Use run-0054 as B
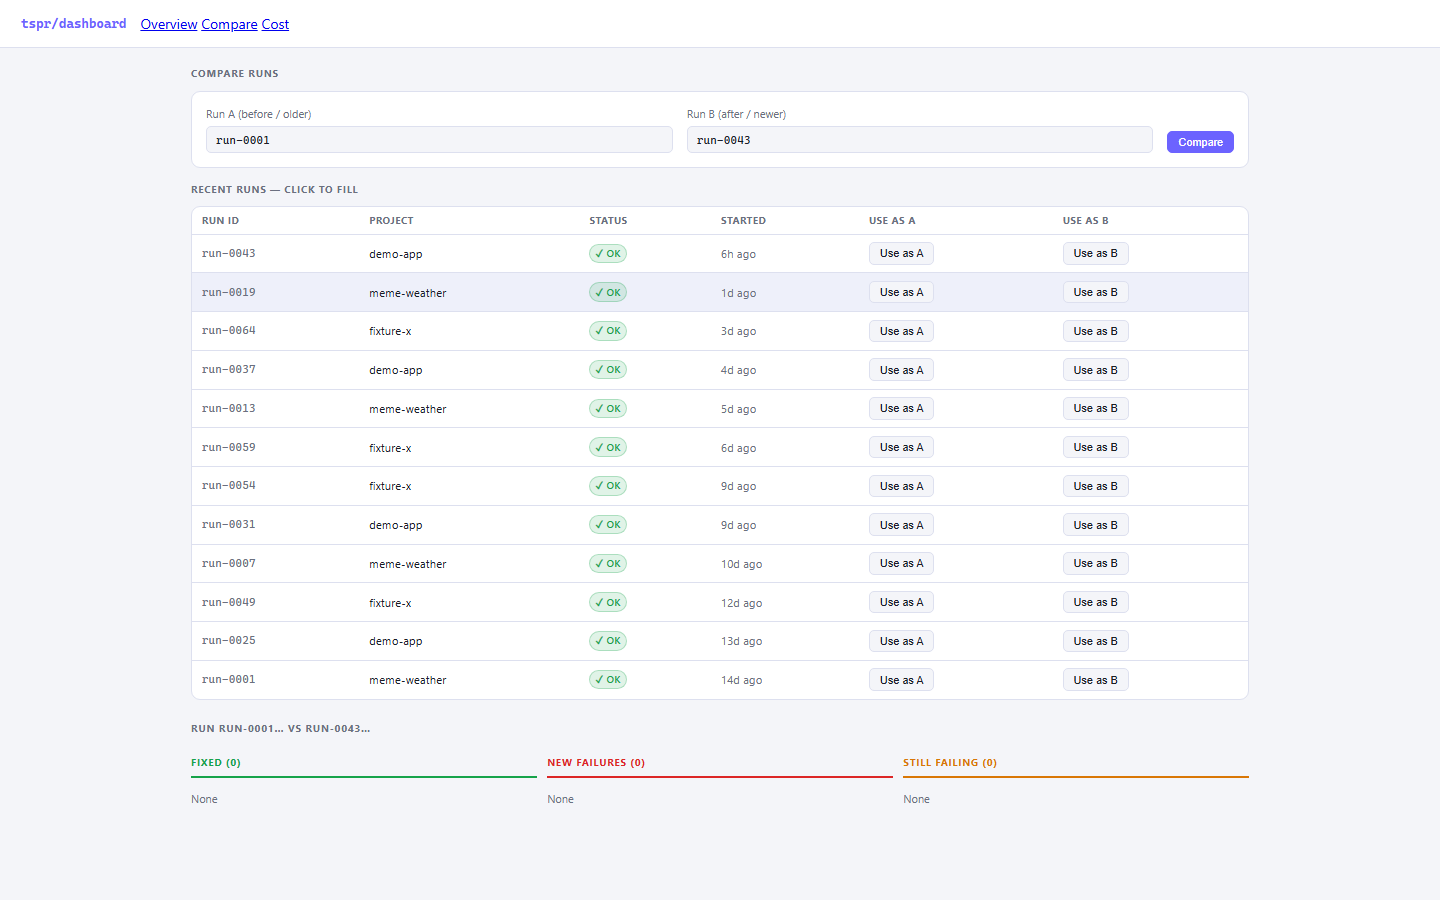The image size is (1440, 900). [1095, 486]
